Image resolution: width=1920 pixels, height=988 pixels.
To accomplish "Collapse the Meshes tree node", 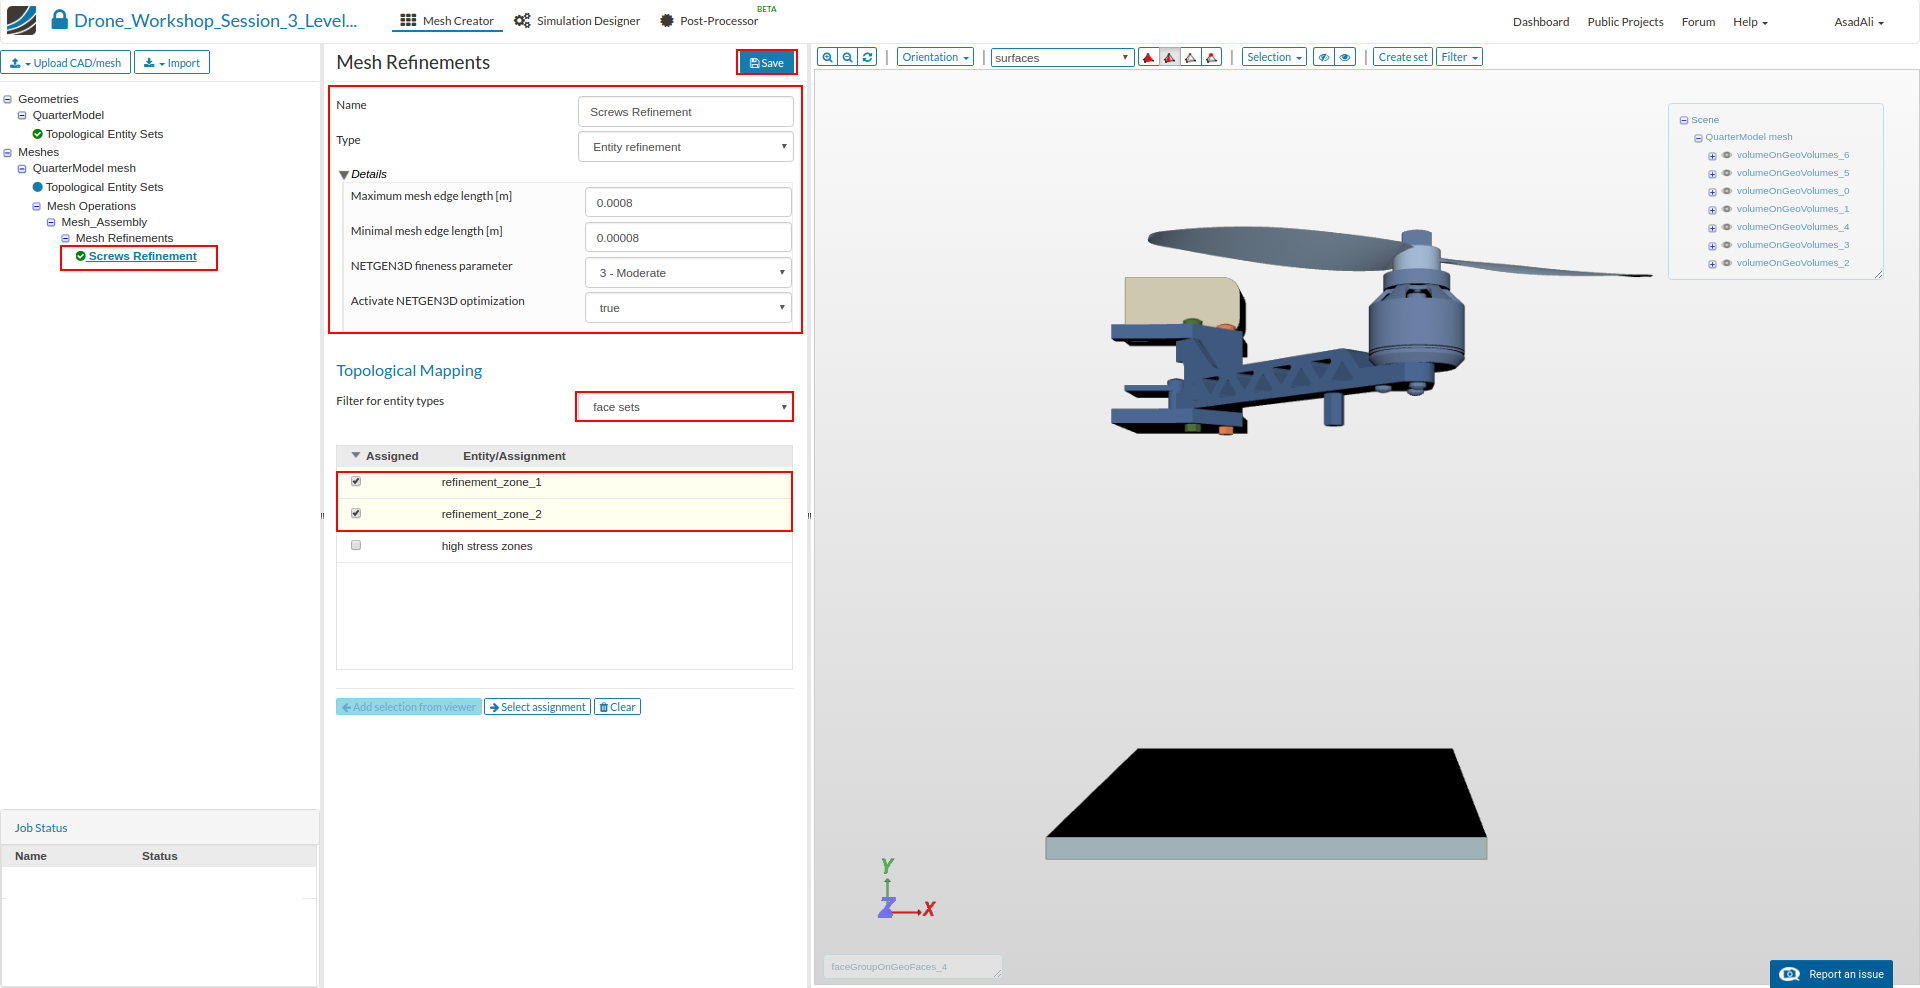I will tap(8, 153).
